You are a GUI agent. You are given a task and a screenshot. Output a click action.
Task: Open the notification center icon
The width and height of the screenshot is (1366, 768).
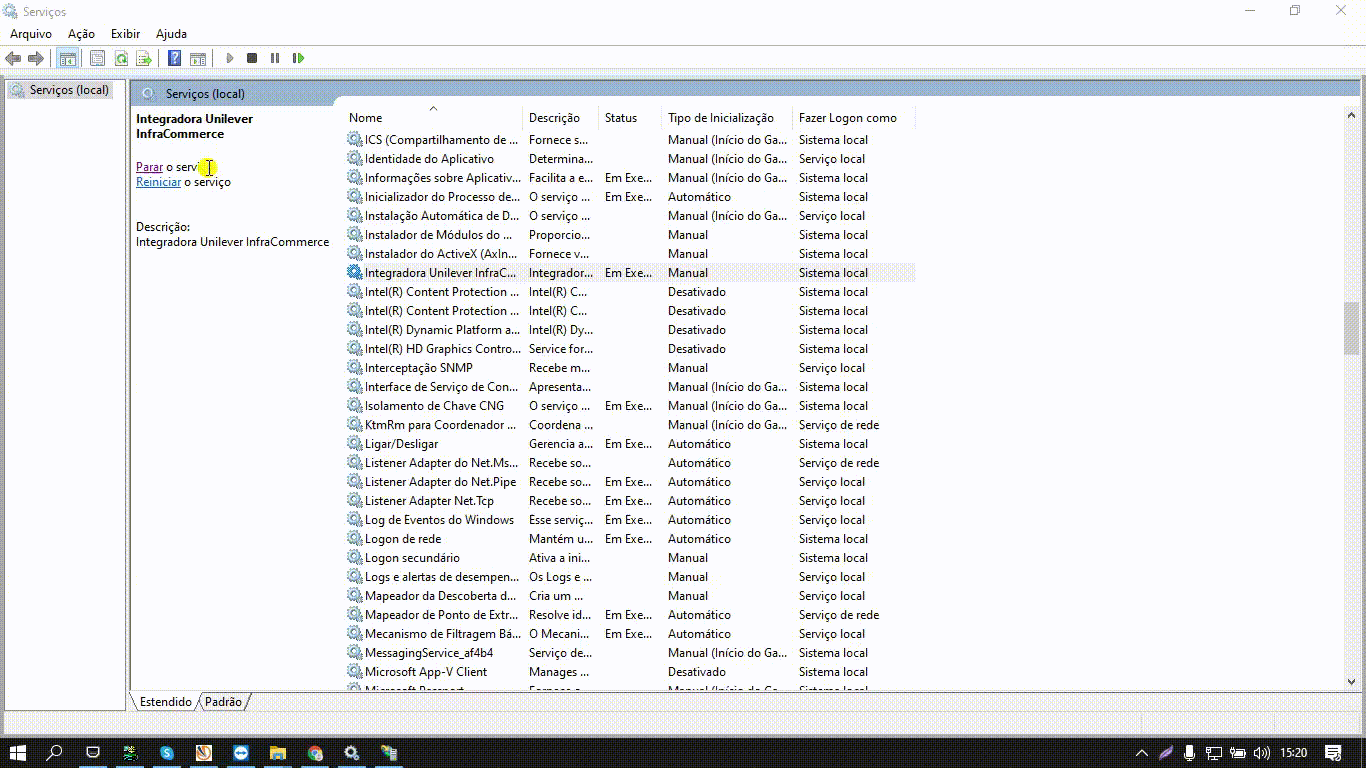(x=1333, y=753)
